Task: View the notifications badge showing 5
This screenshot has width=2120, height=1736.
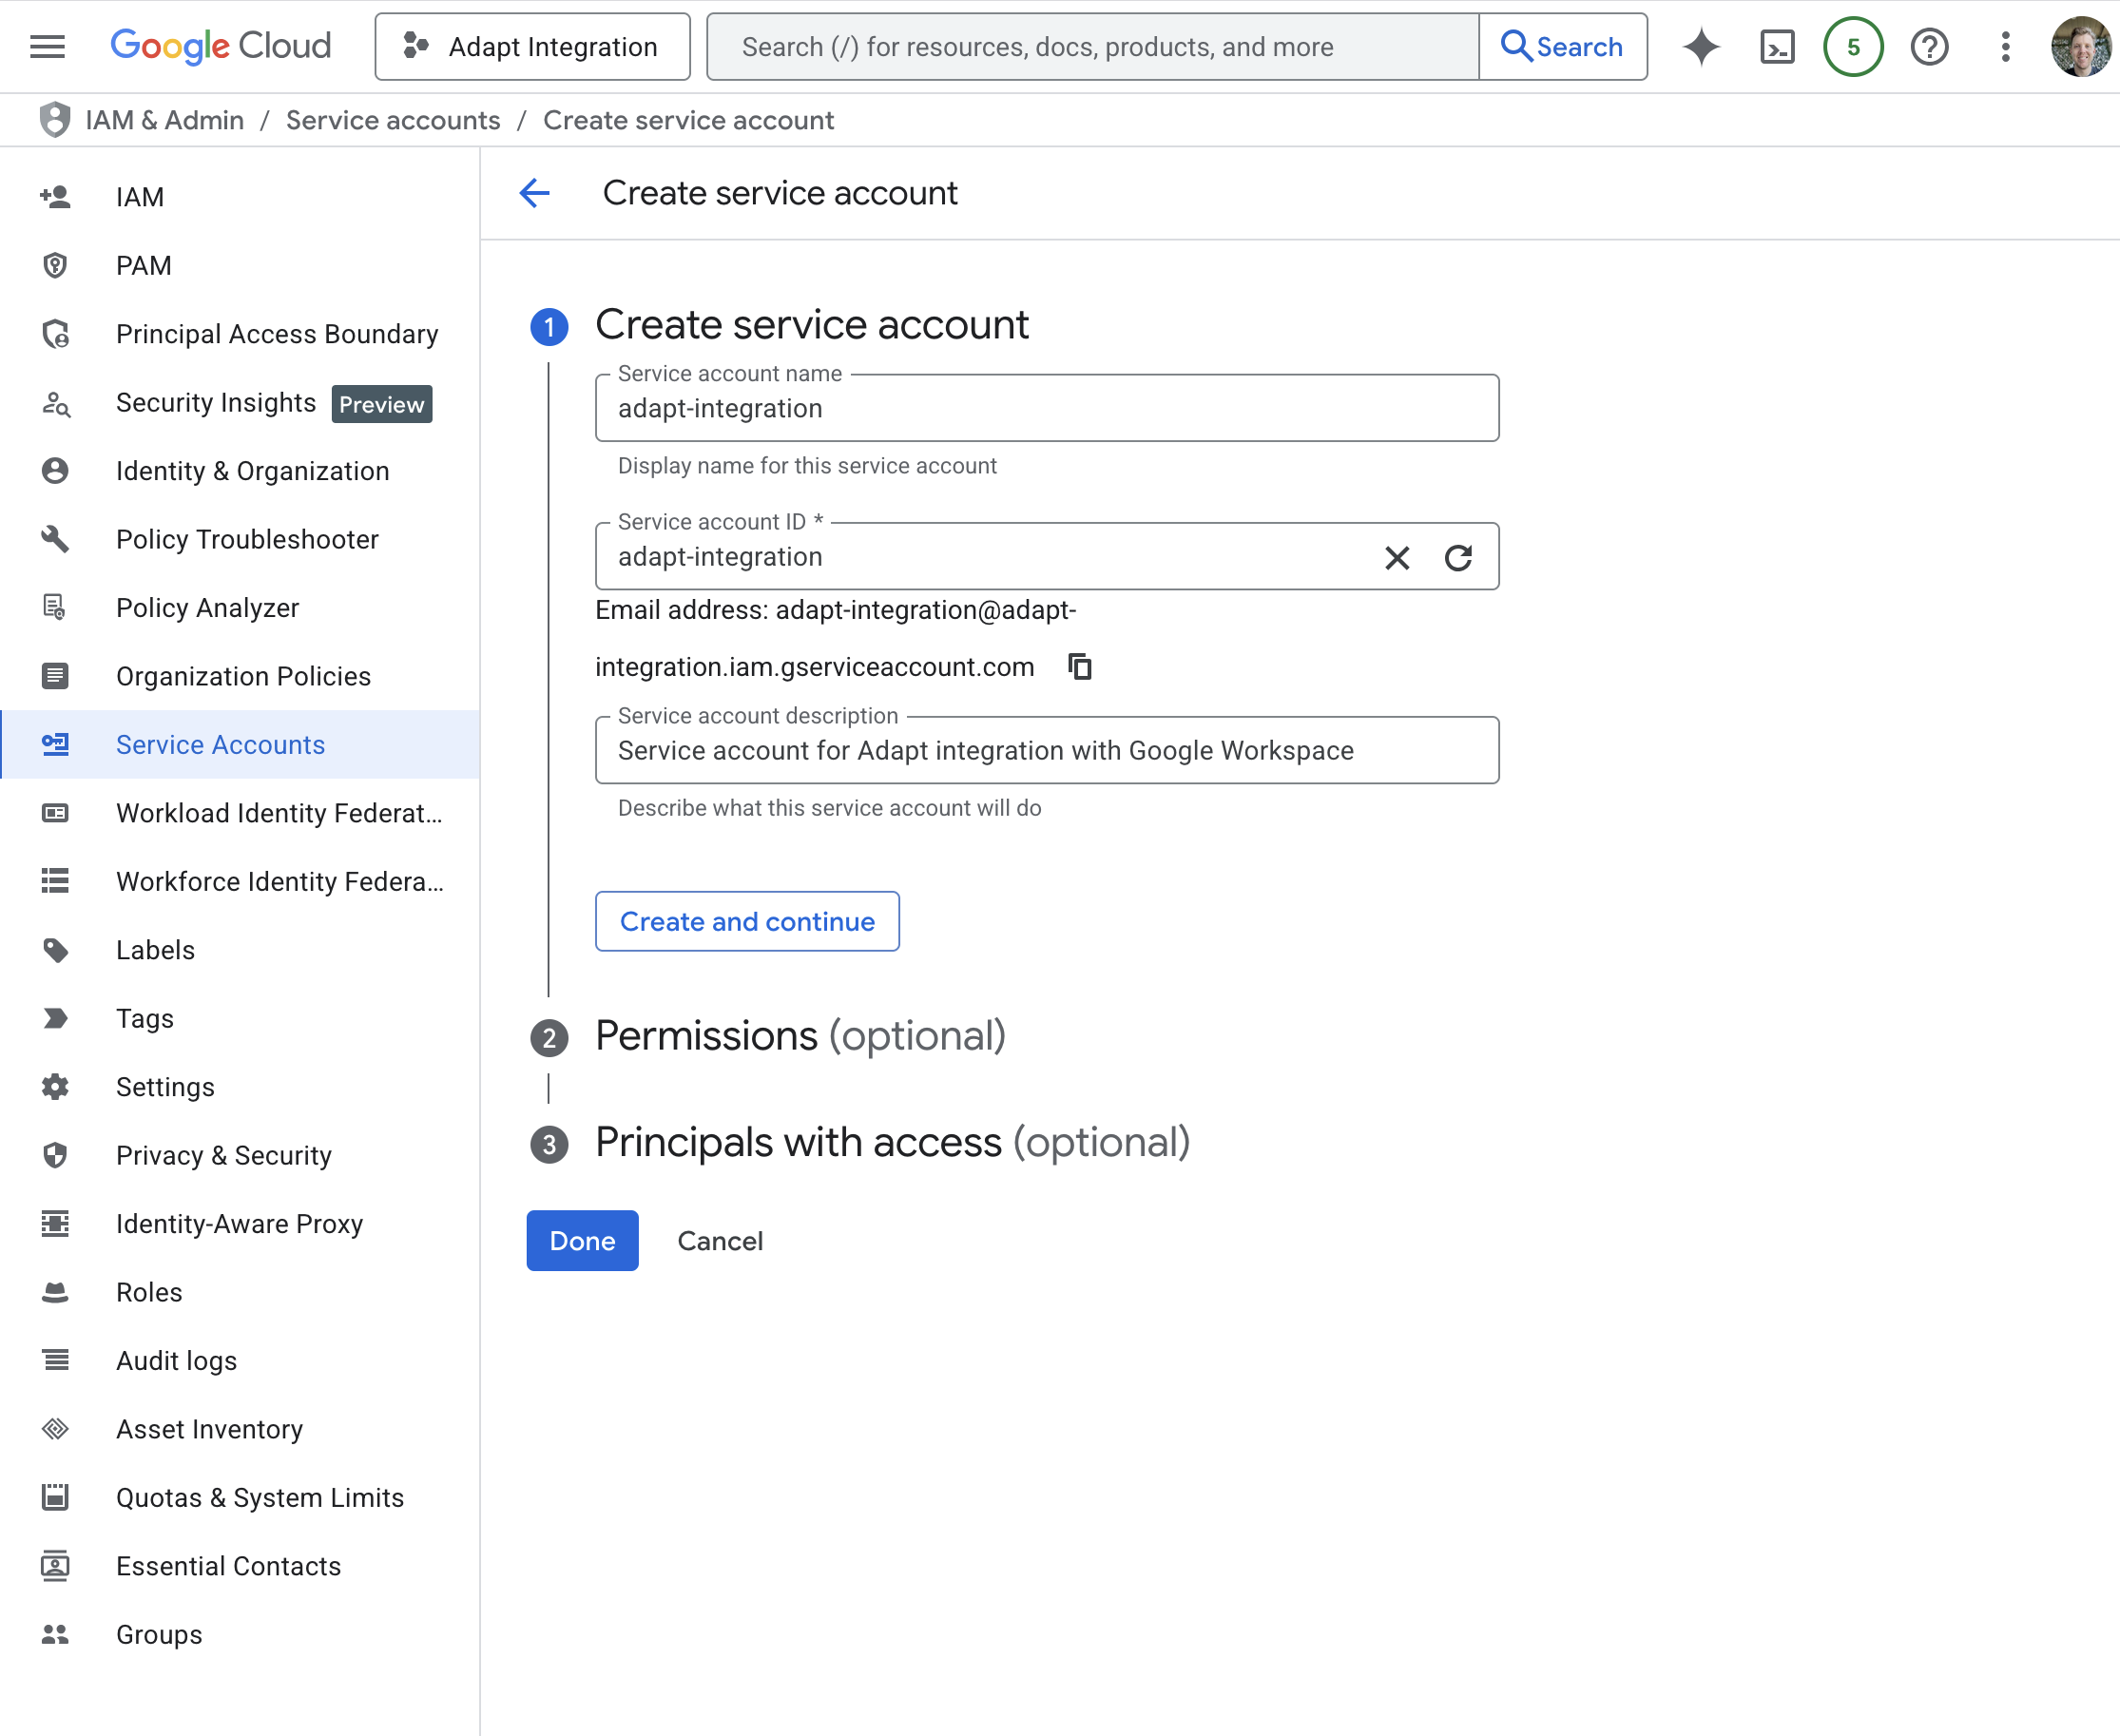Action: pyautogui.click(x=1853, y=46)
